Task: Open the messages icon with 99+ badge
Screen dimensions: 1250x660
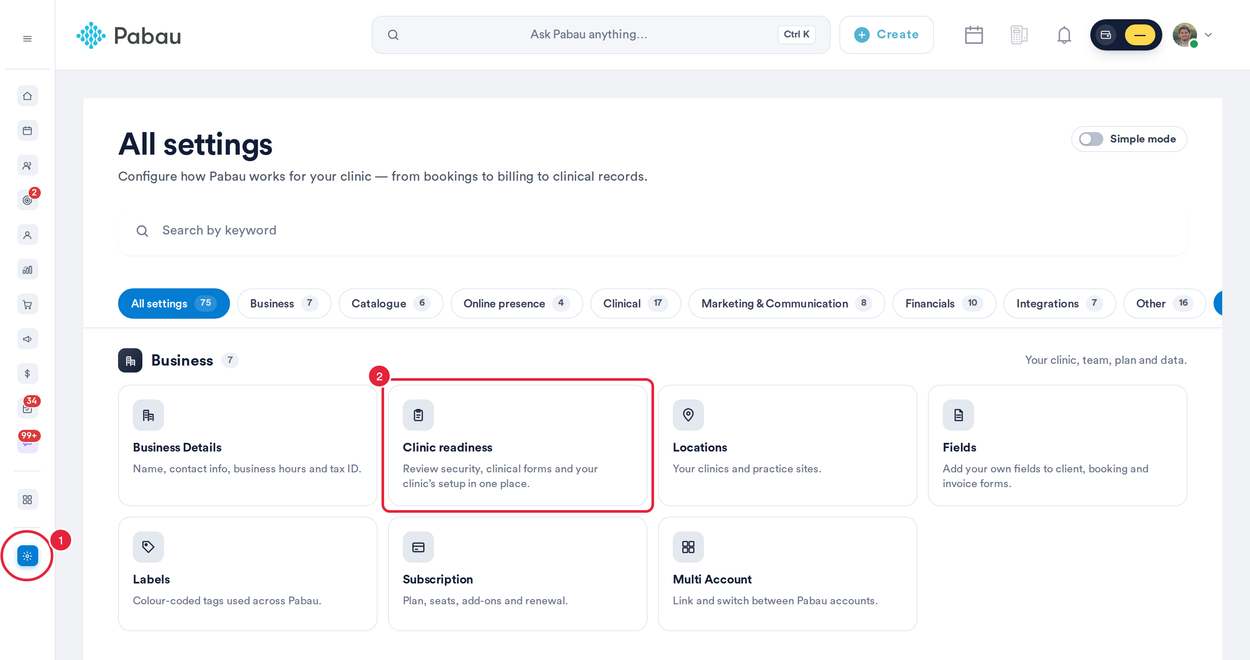Action: pos(27,442)
